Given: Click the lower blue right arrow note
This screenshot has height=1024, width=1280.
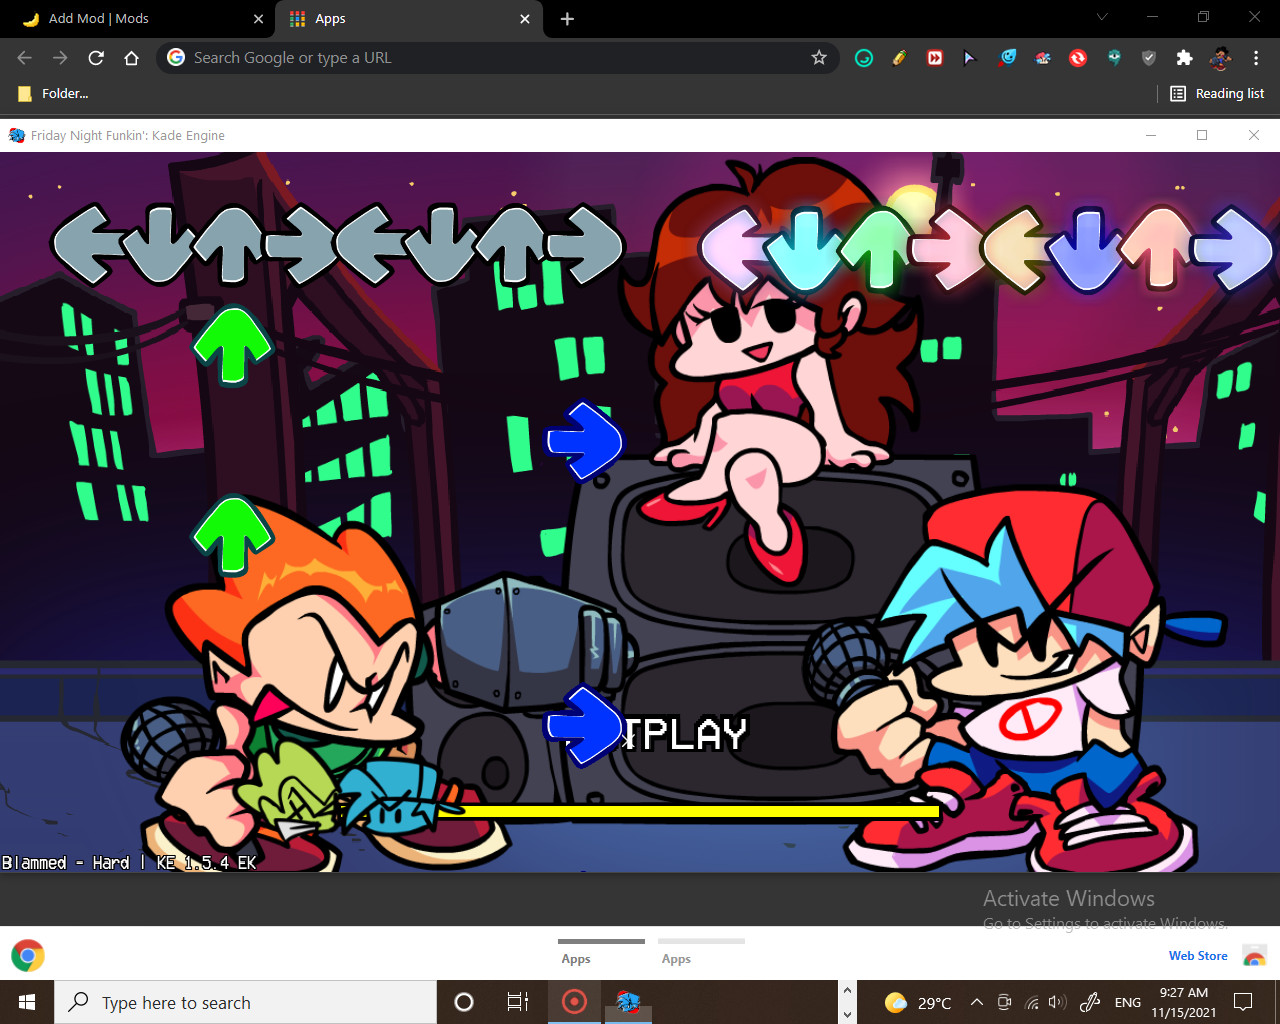Looking at the screenshot, I should 584,726.
